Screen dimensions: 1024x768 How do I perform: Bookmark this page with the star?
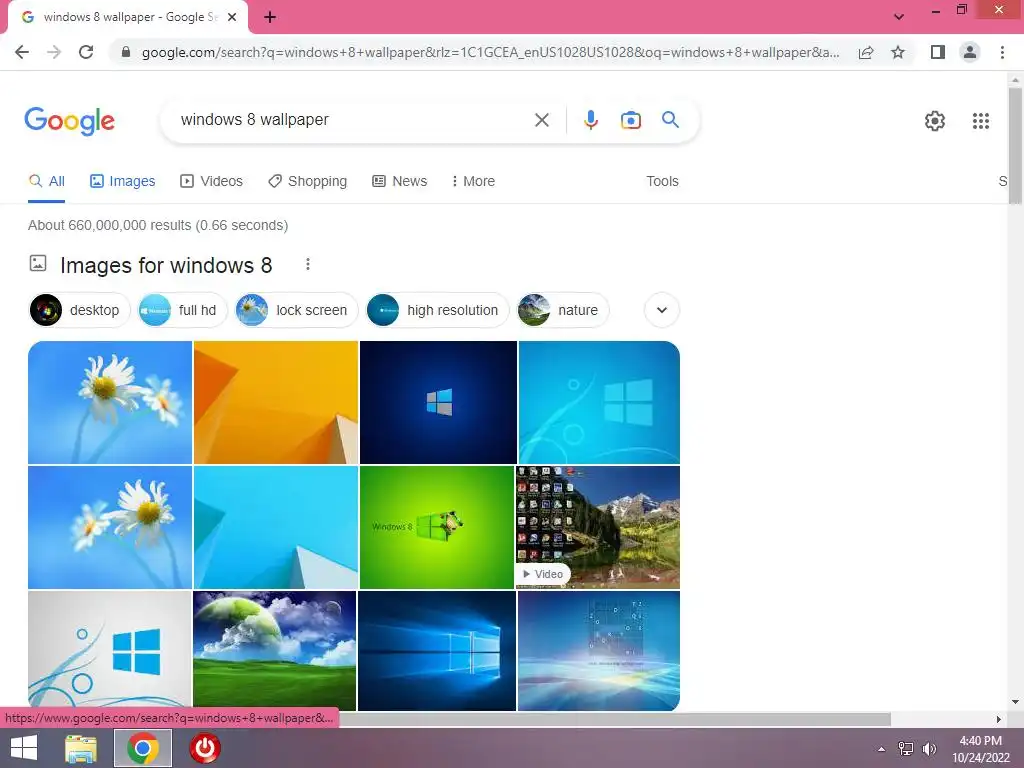tap(898, 52)
